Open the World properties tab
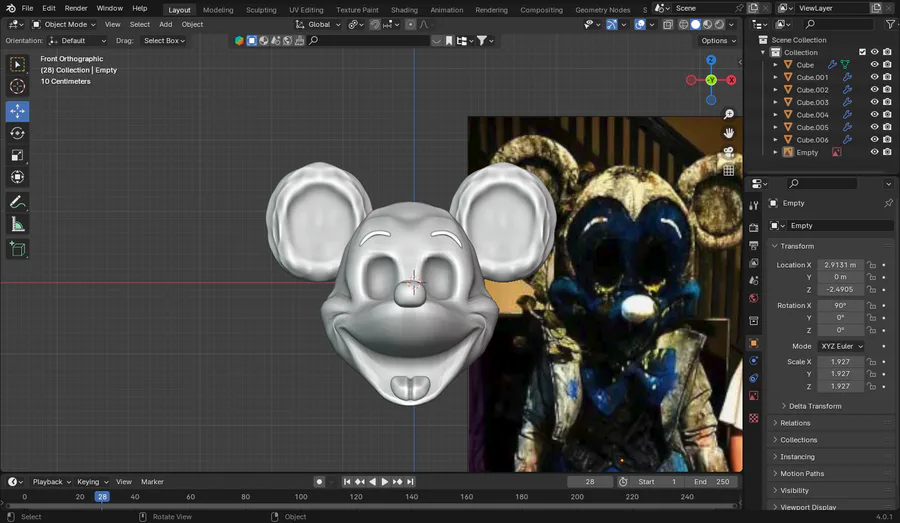 pos(754,298)
